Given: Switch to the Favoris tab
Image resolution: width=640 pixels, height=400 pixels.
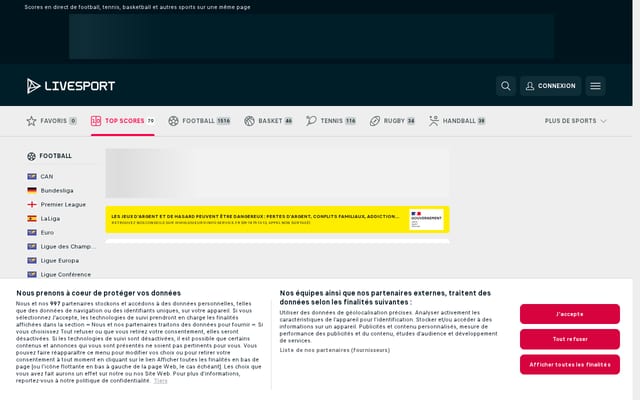Looking at the screenshot, I should pos(52,121).
